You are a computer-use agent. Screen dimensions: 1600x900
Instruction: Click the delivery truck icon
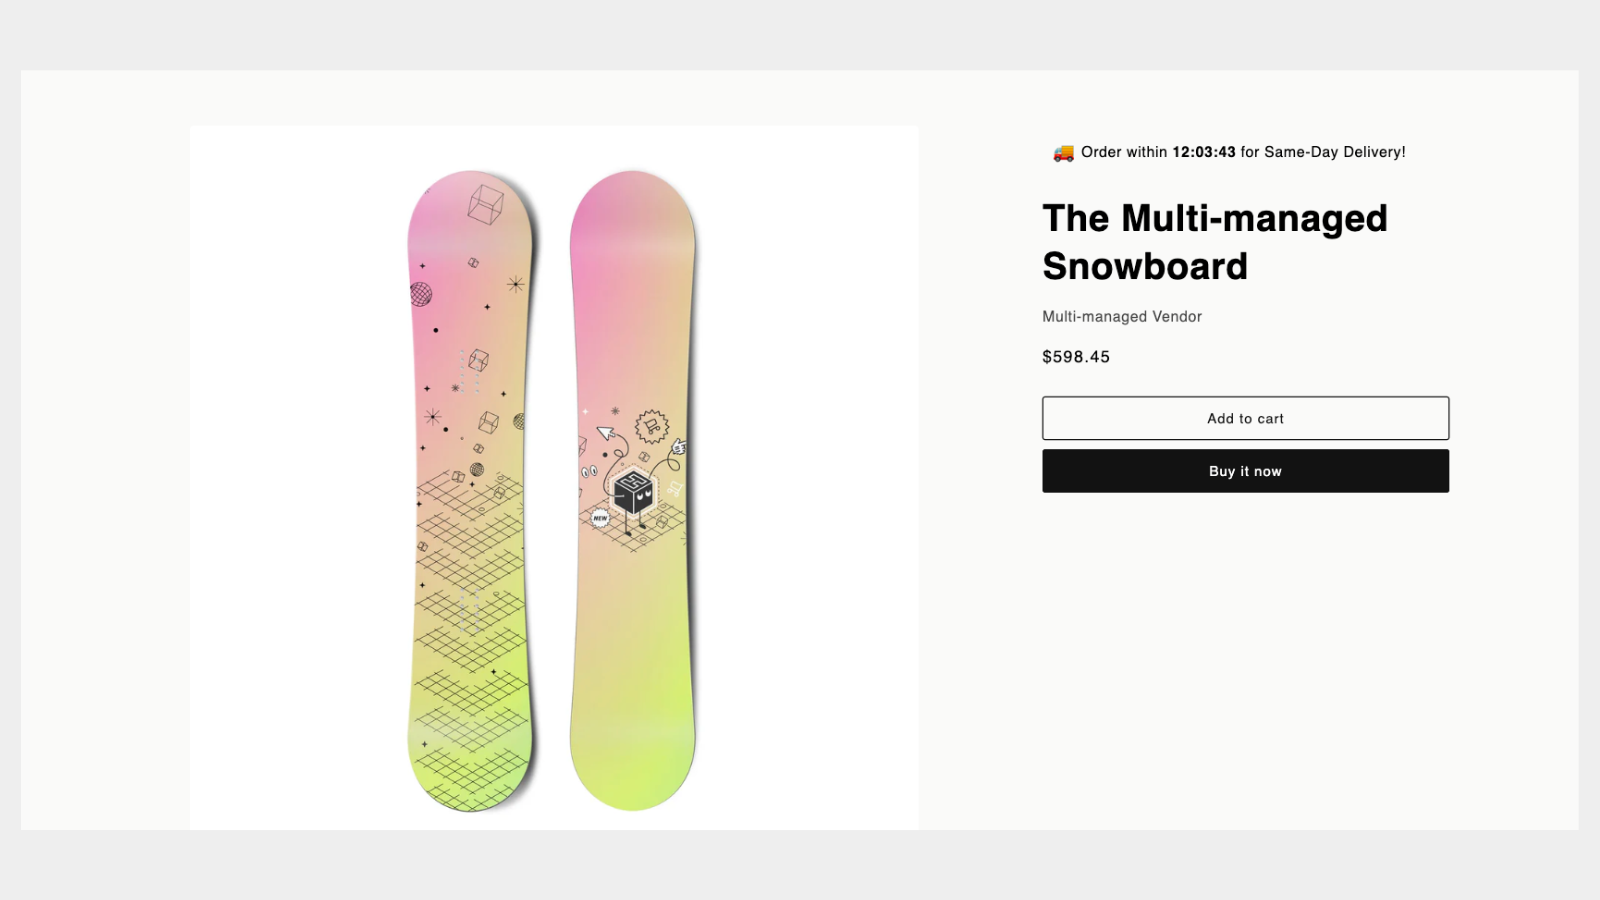coord(1063,153)
